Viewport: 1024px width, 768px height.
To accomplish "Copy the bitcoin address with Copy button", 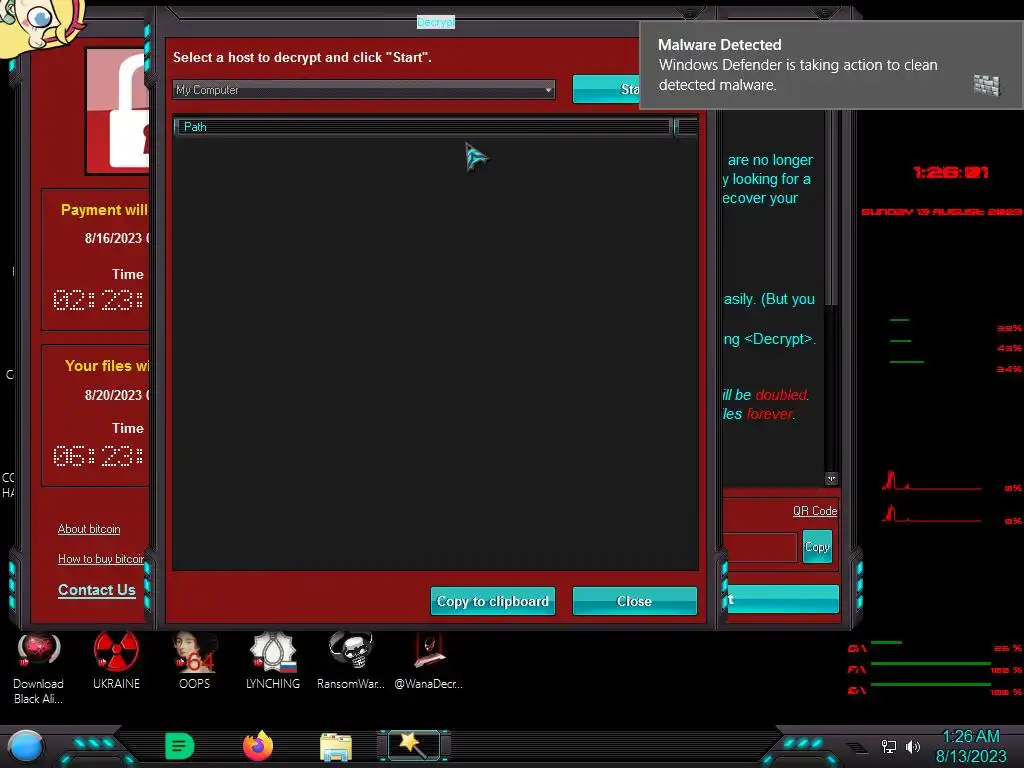I will coord(817,547).
